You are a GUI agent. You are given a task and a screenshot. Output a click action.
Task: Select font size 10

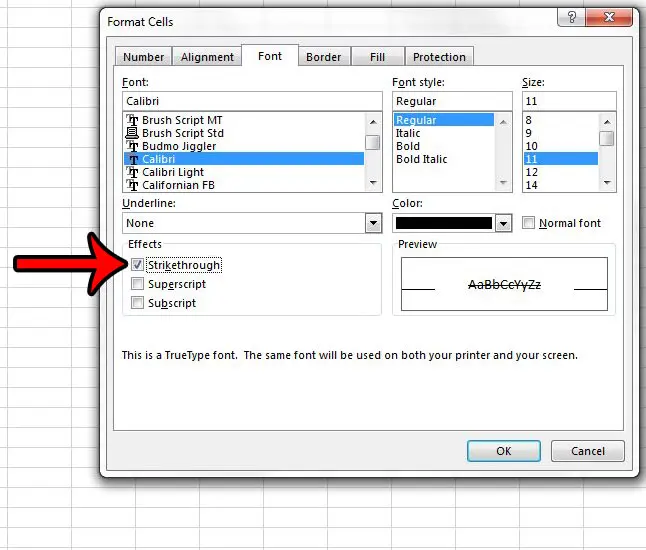click(561, 146)
